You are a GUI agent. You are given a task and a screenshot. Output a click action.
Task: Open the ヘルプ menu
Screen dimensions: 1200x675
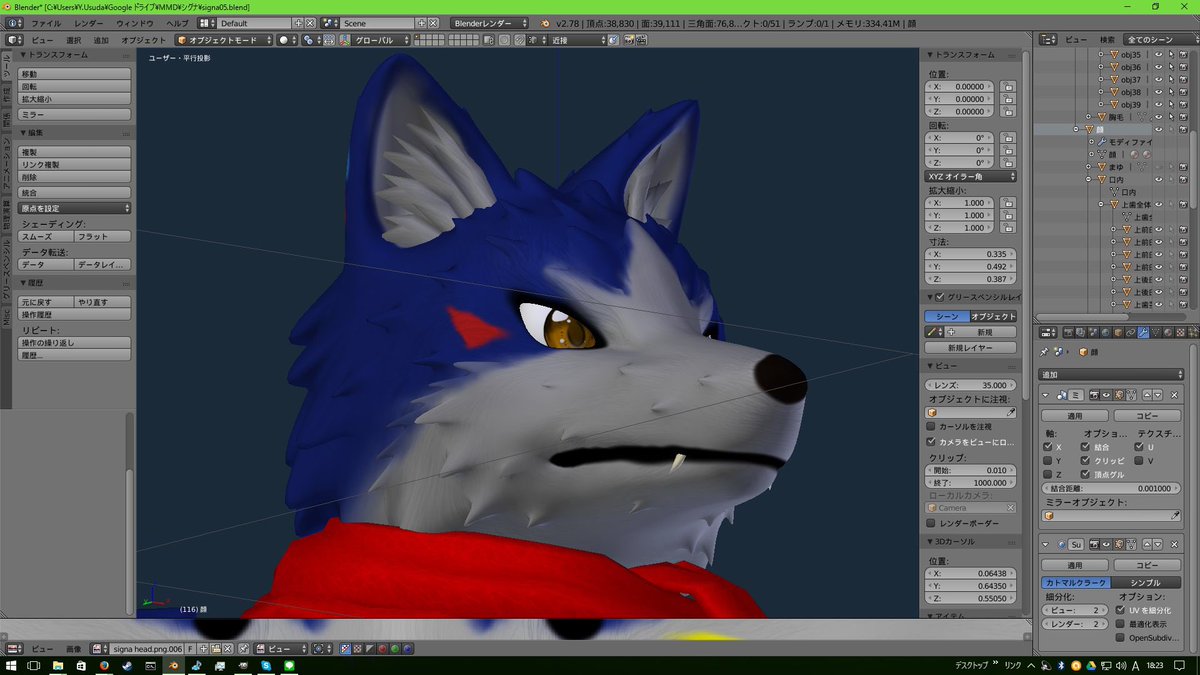pos(177,22)
